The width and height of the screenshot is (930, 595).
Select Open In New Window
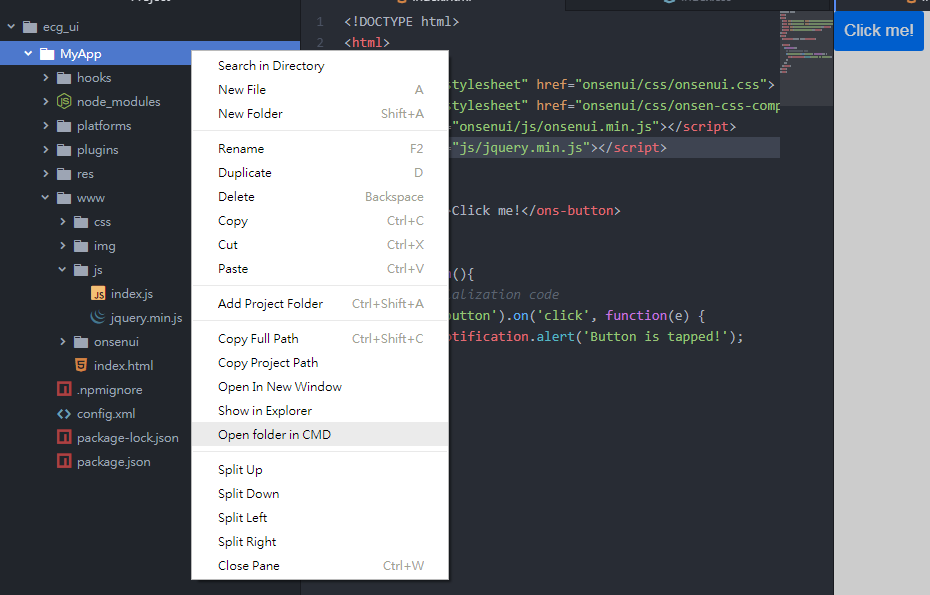[320, 387]
